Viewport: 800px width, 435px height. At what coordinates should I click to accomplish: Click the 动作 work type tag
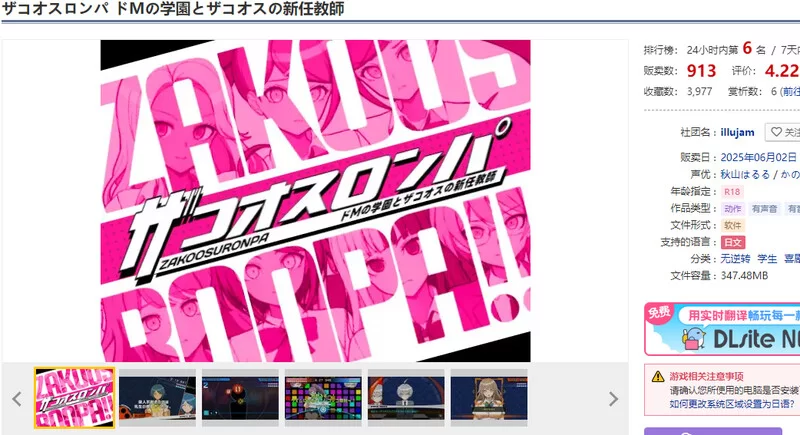coord(732,209)
